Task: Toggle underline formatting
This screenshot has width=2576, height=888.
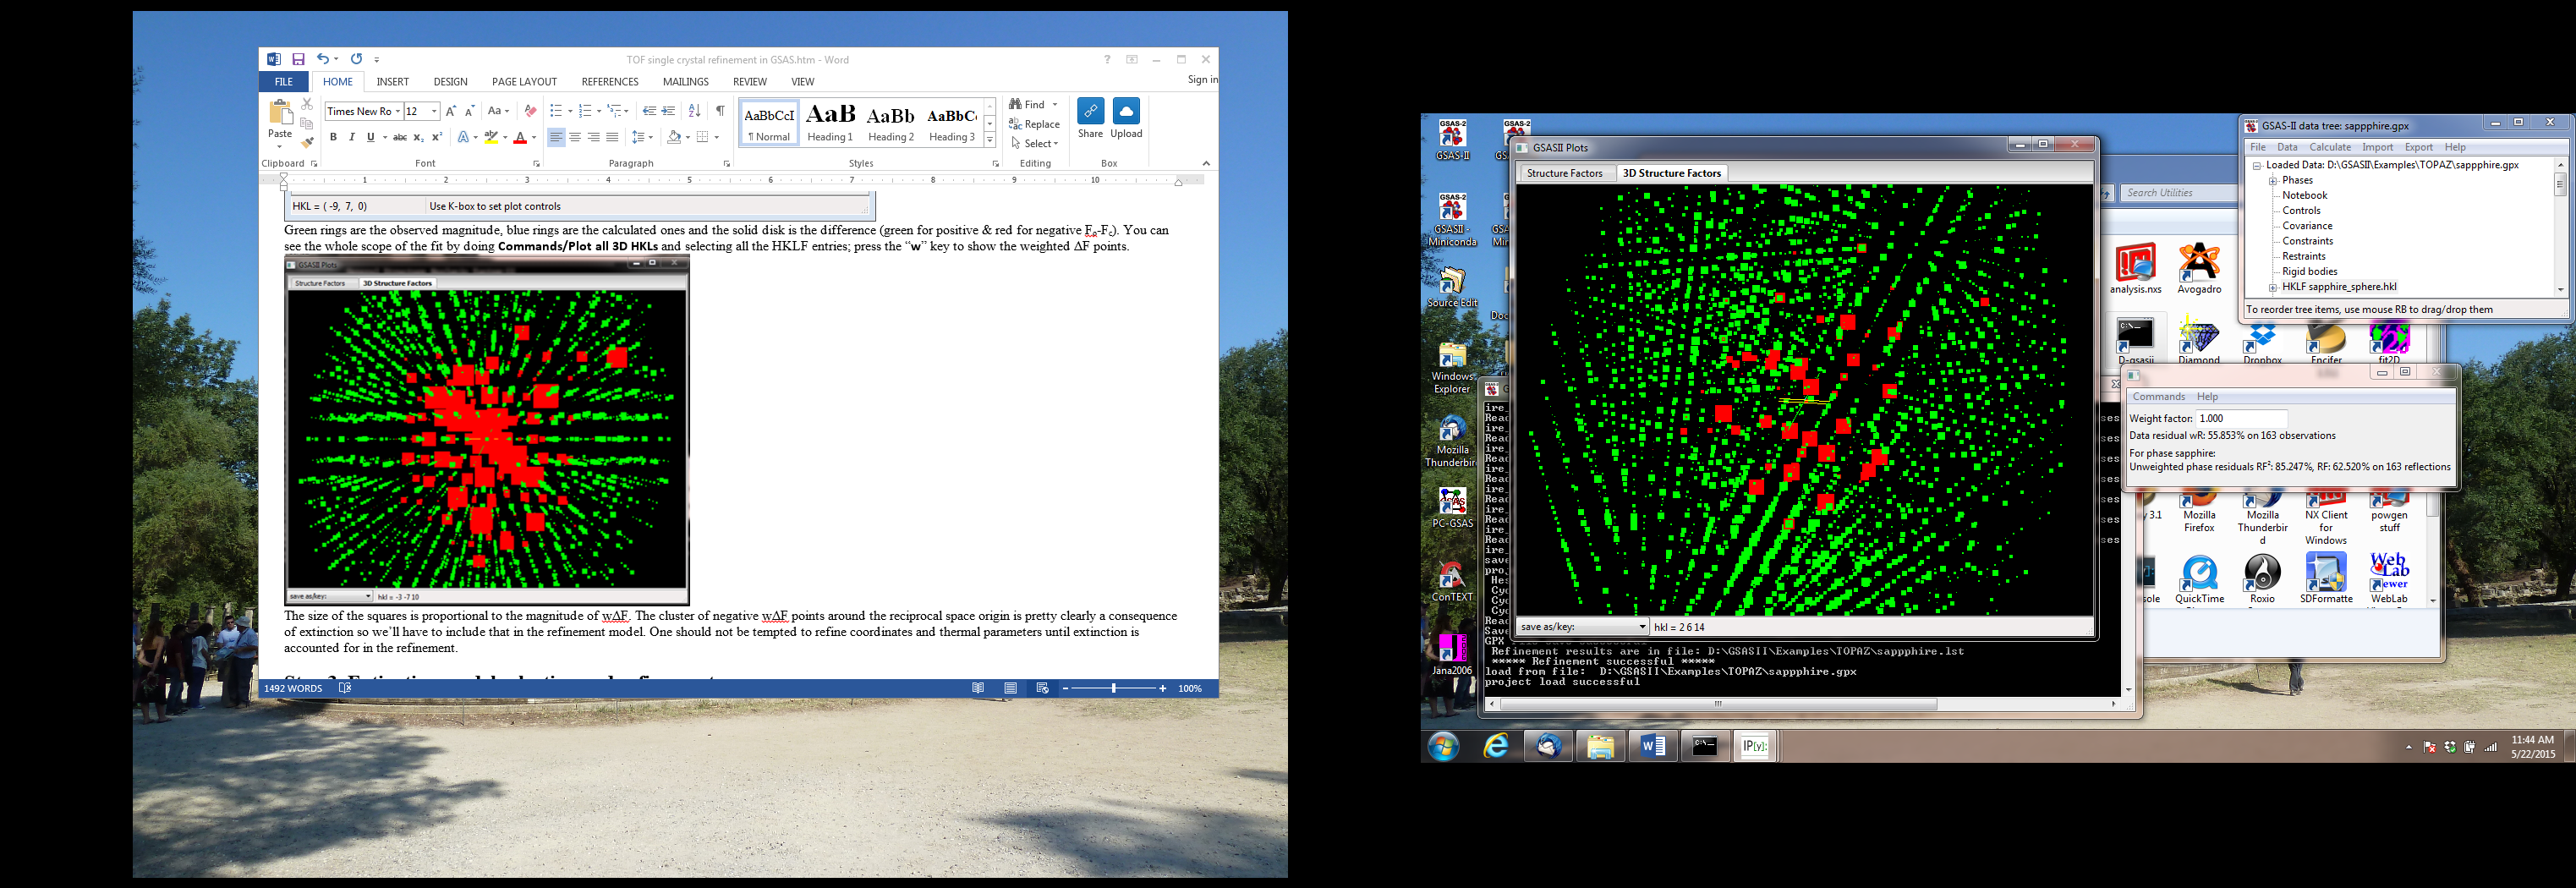Action: click(370, 138)
